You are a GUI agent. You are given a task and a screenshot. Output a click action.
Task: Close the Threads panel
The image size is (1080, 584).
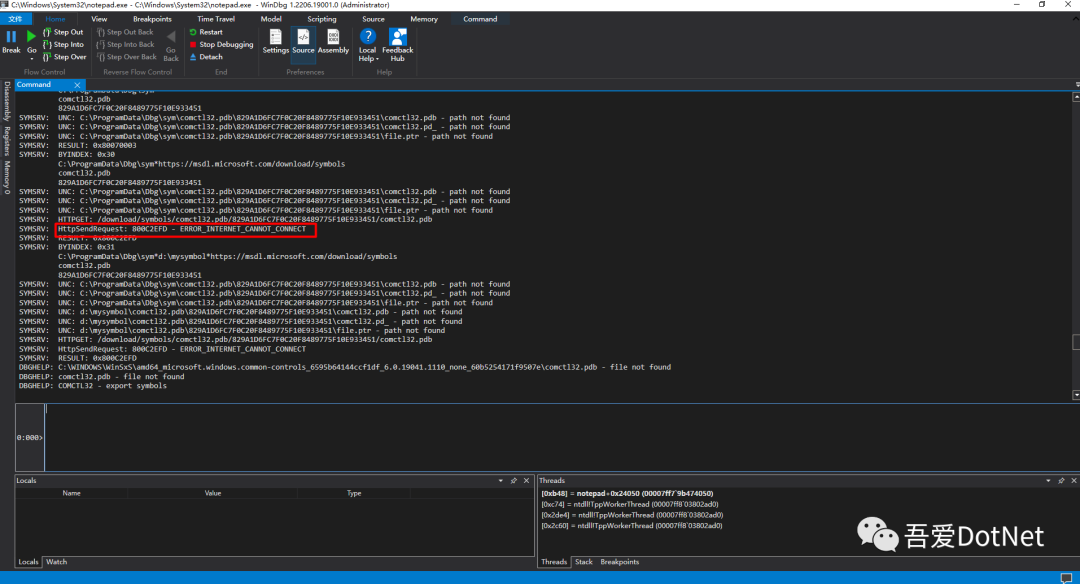point(1074,481)
